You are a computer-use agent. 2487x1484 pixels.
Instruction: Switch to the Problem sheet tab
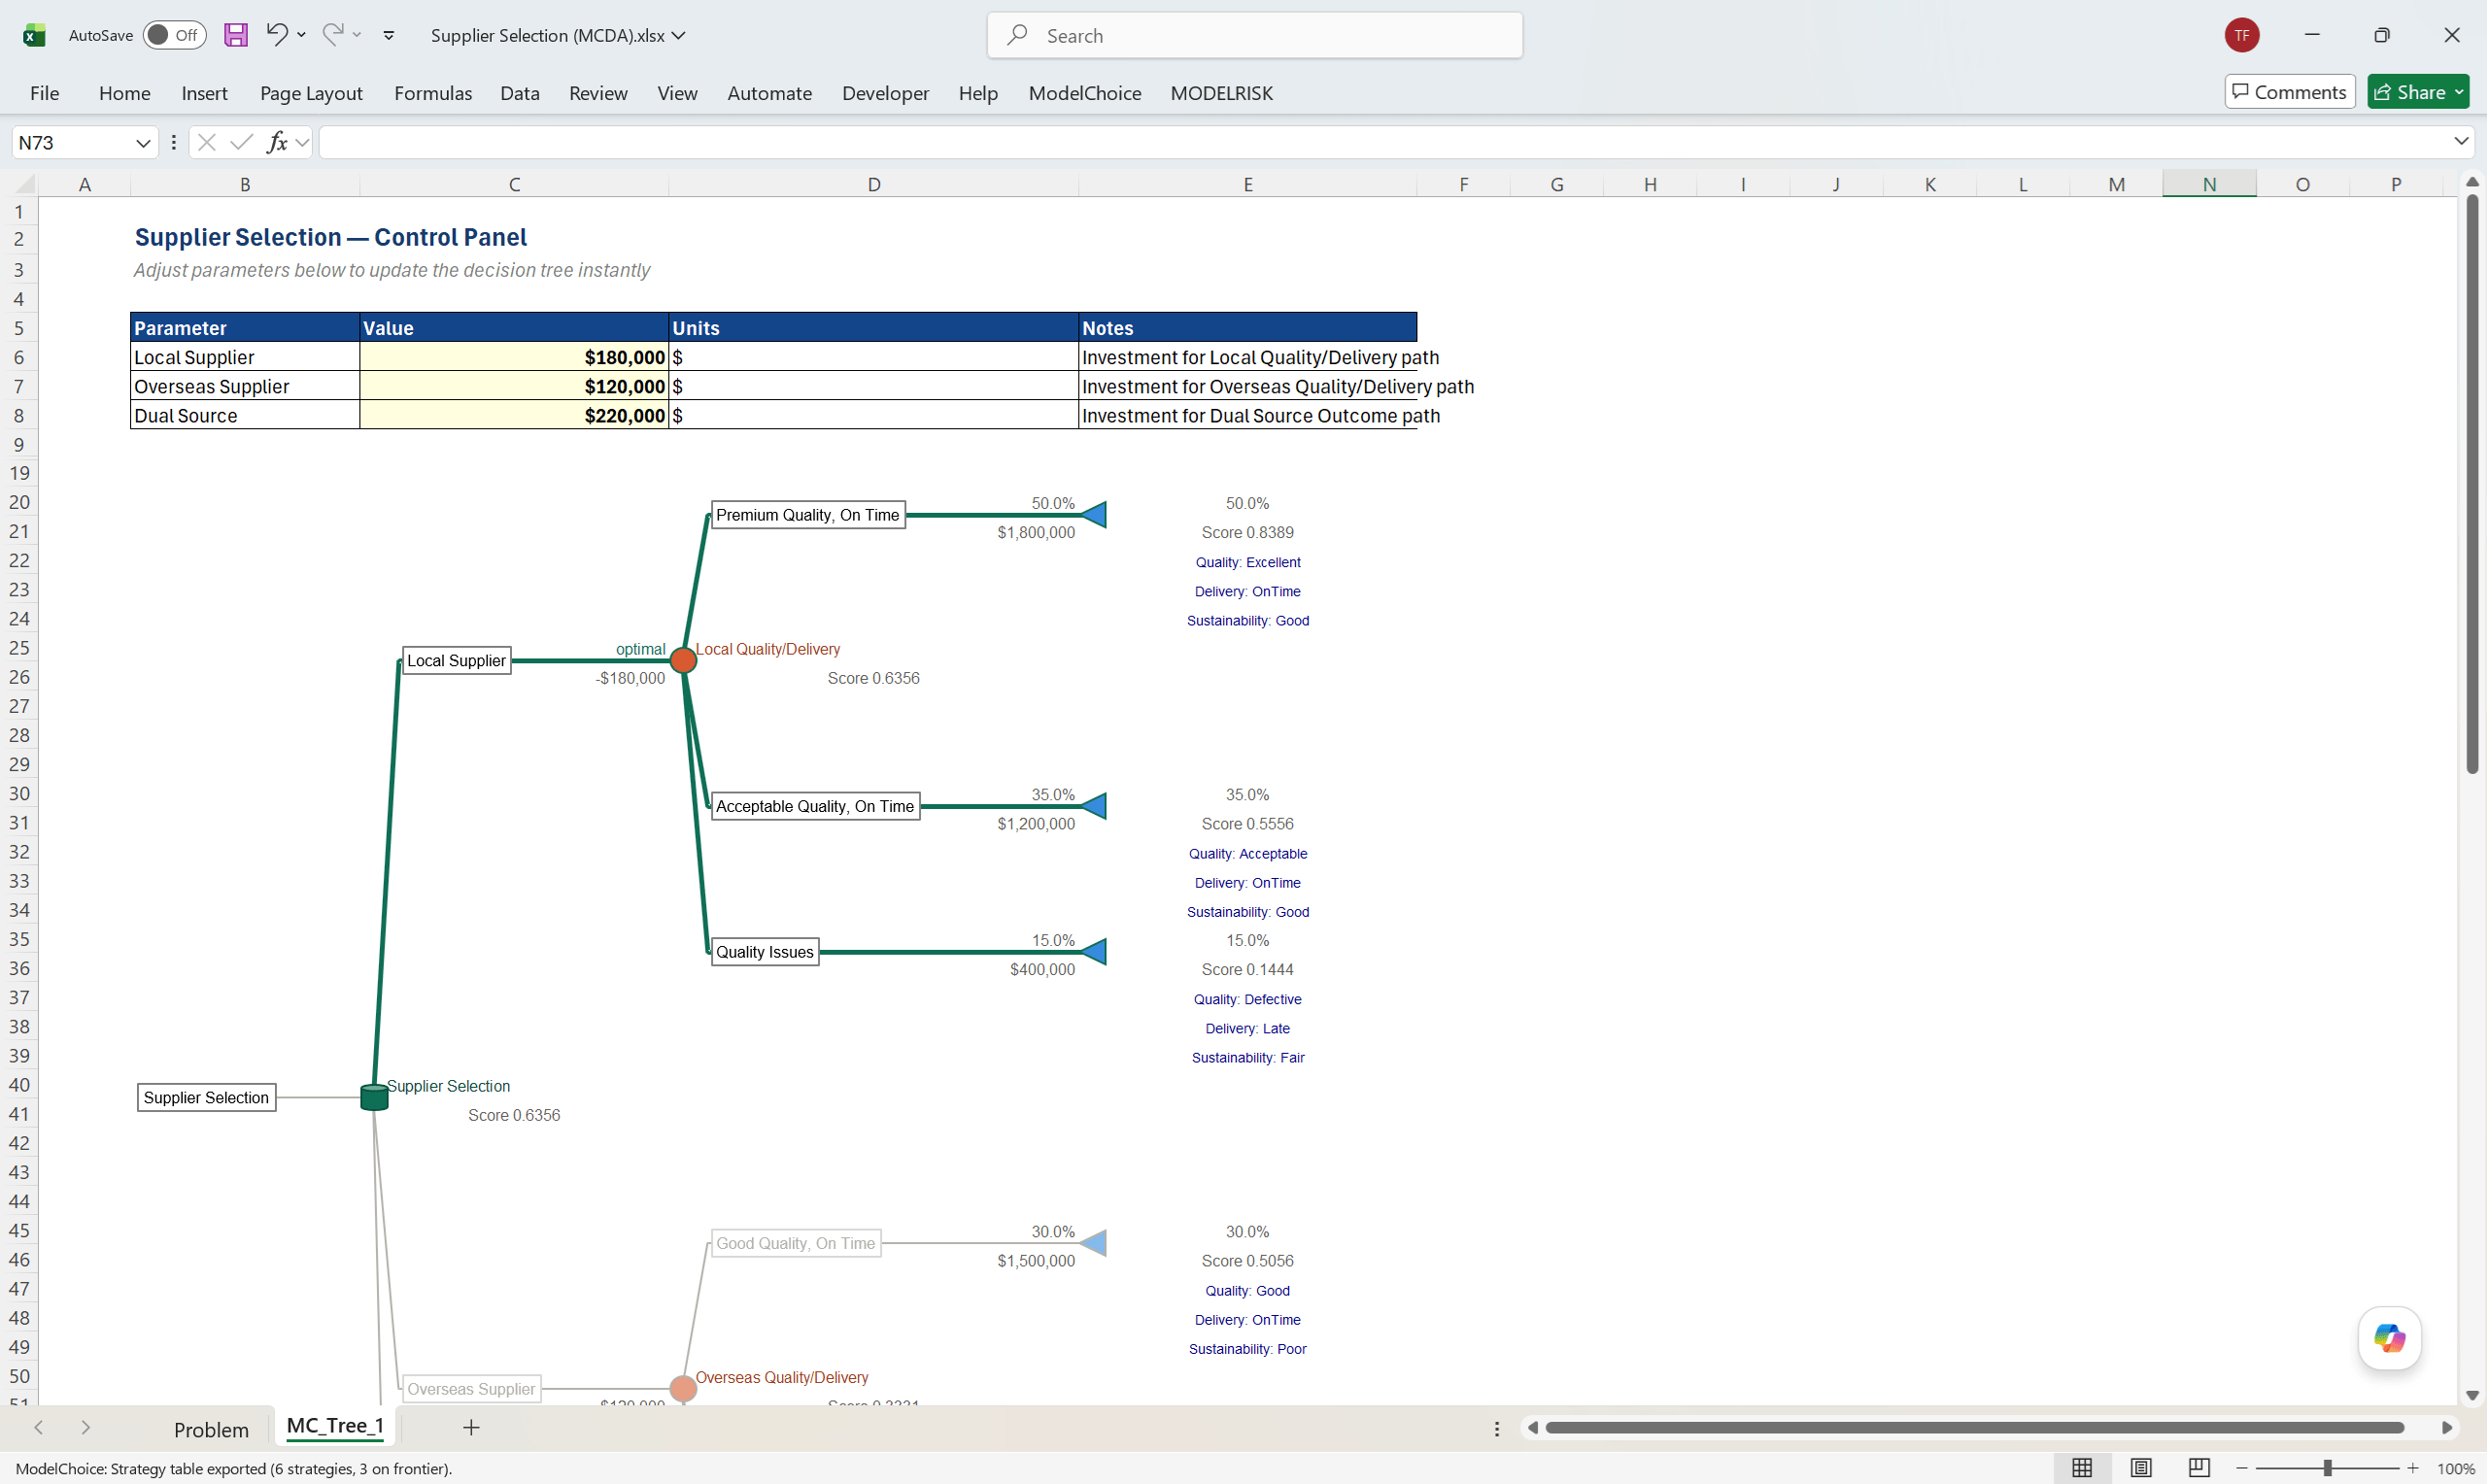(211, 1429)
